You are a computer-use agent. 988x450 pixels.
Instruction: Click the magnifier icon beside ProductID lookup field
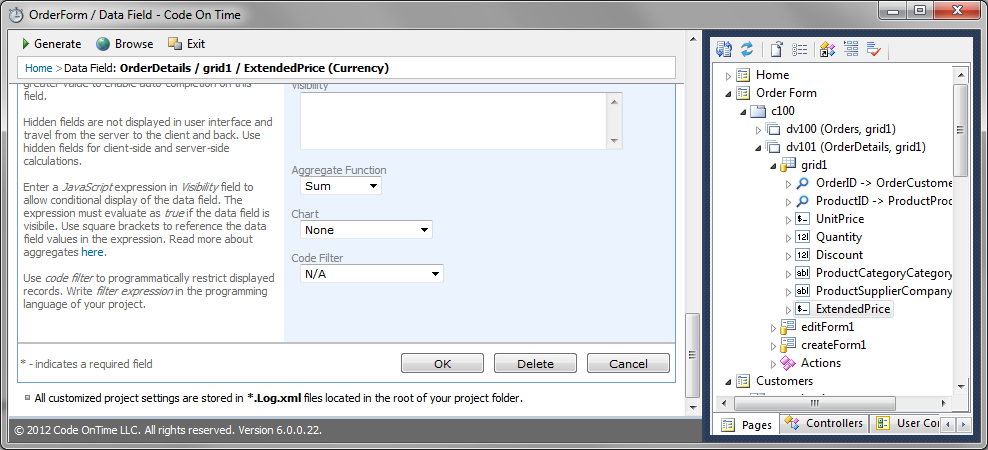coord(802,201)
